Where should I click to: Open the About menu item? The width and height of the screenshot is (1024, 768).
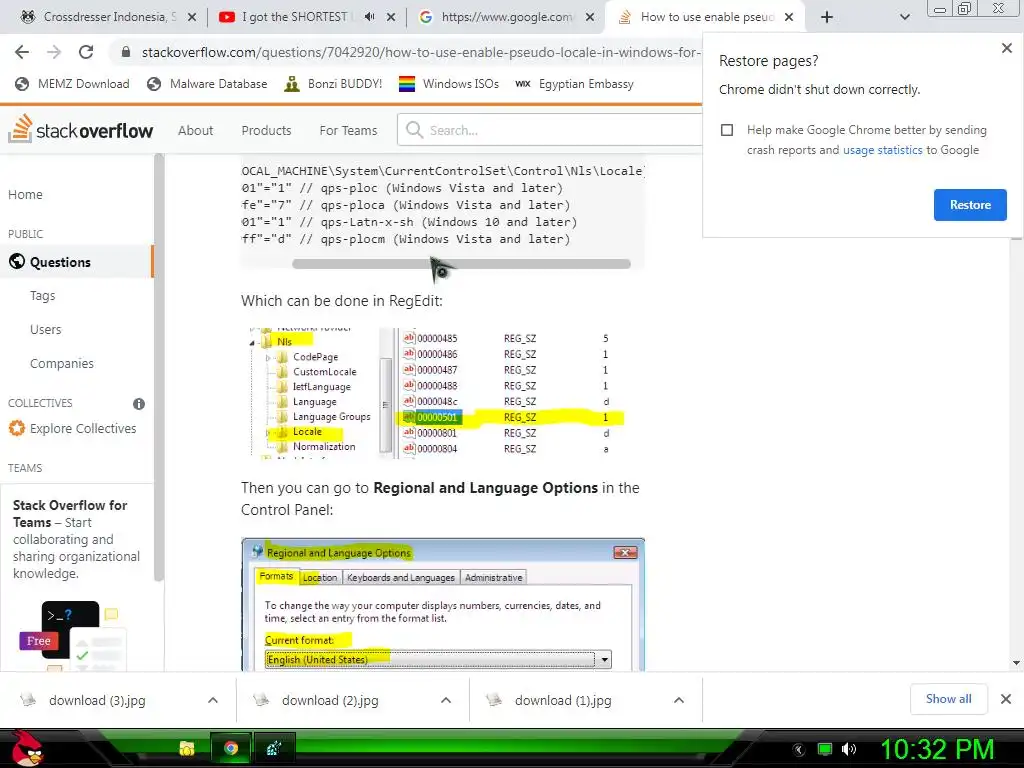[x=195, y=131]
